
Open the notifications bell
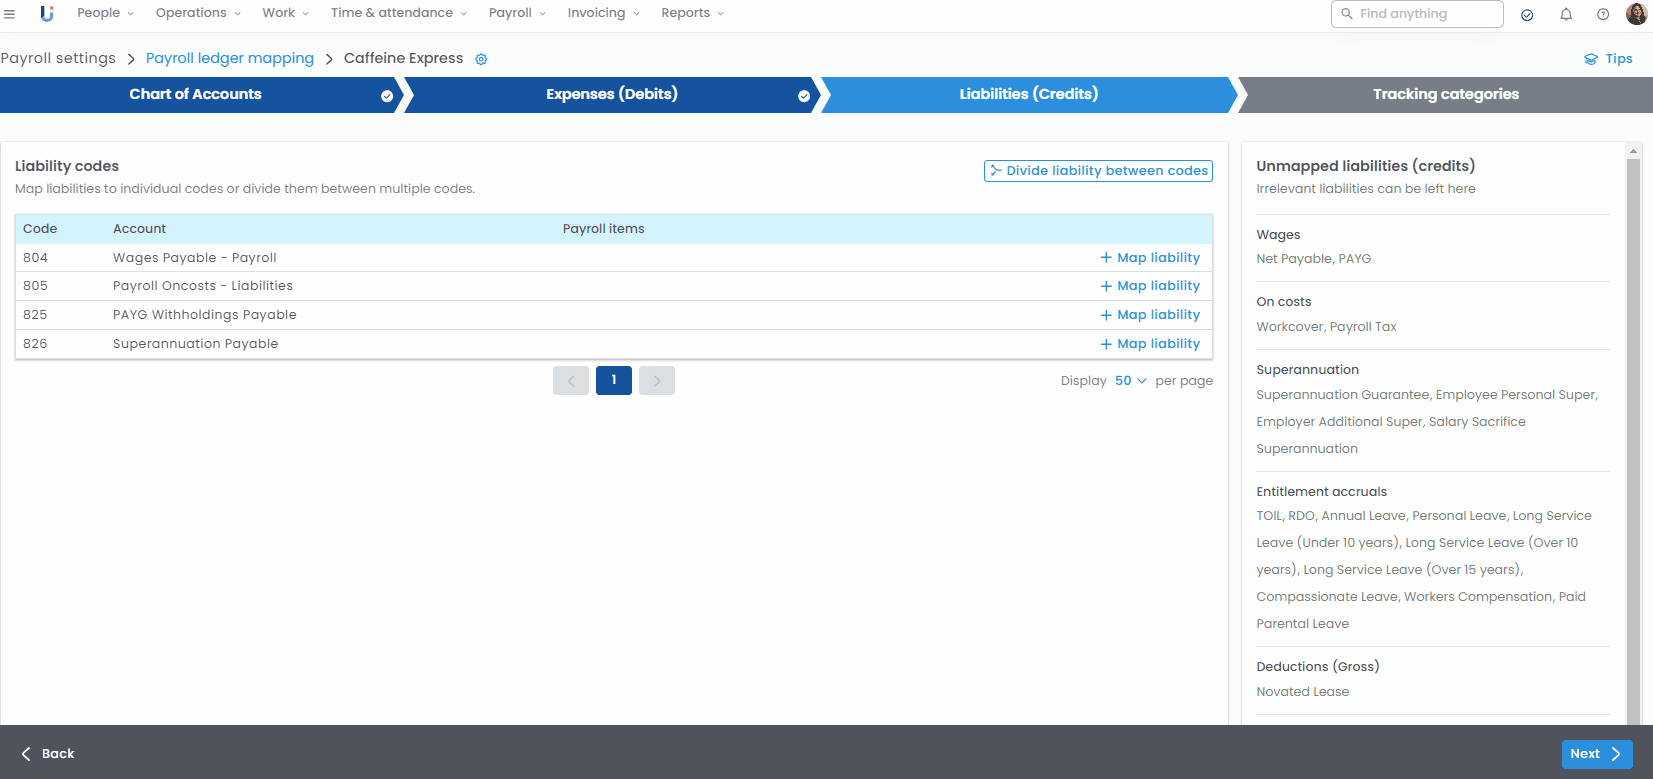click(1566, 14)
